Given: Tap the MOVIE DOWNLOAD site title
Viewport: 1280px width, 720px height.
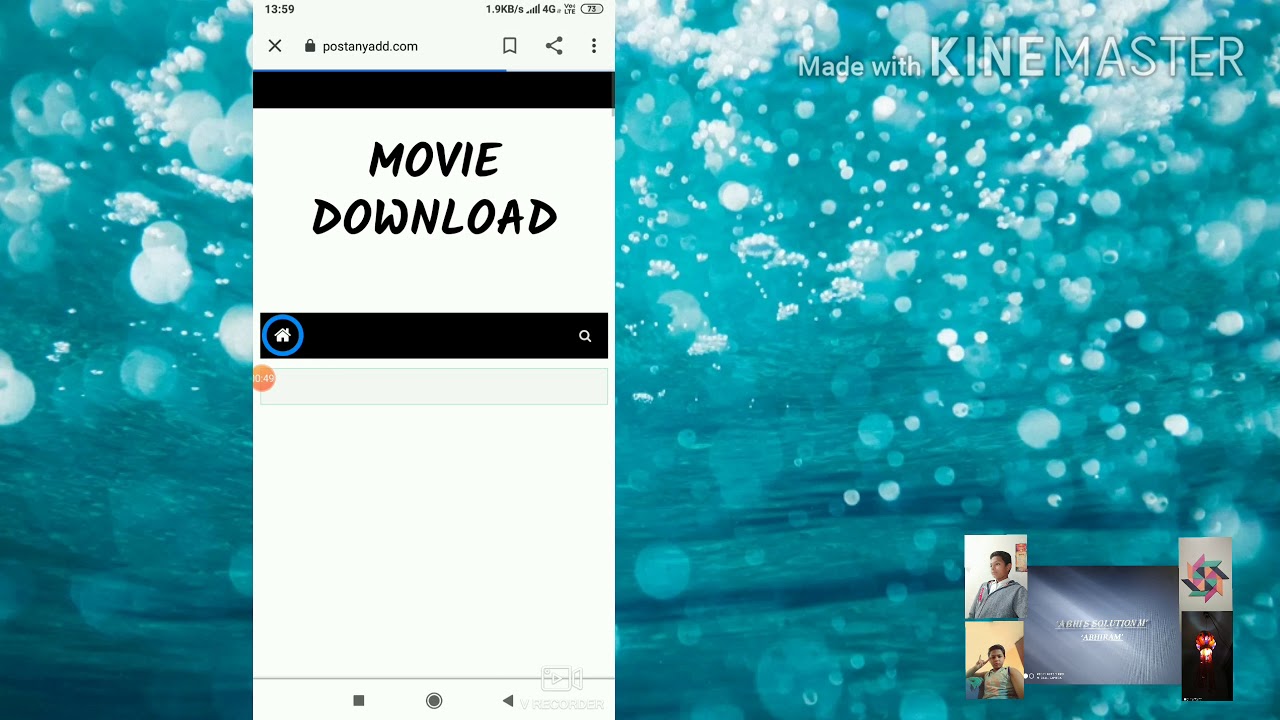Looking at the screenshot, I should [x=434, y=189].
